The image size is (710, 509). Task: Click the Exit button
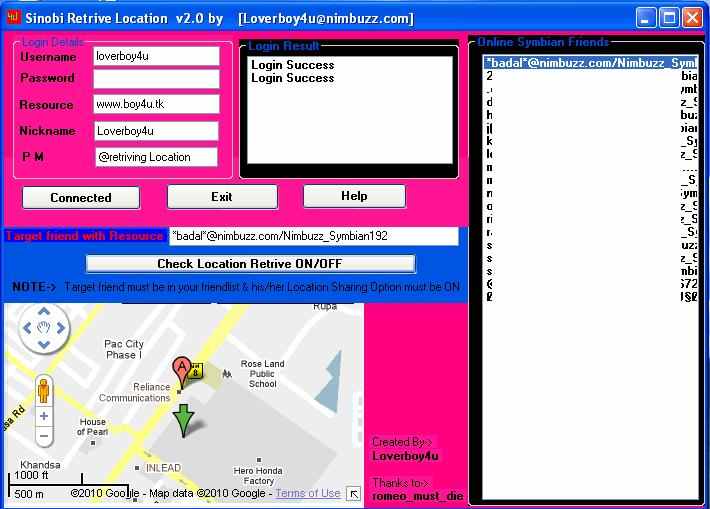[x=221, y=197]
